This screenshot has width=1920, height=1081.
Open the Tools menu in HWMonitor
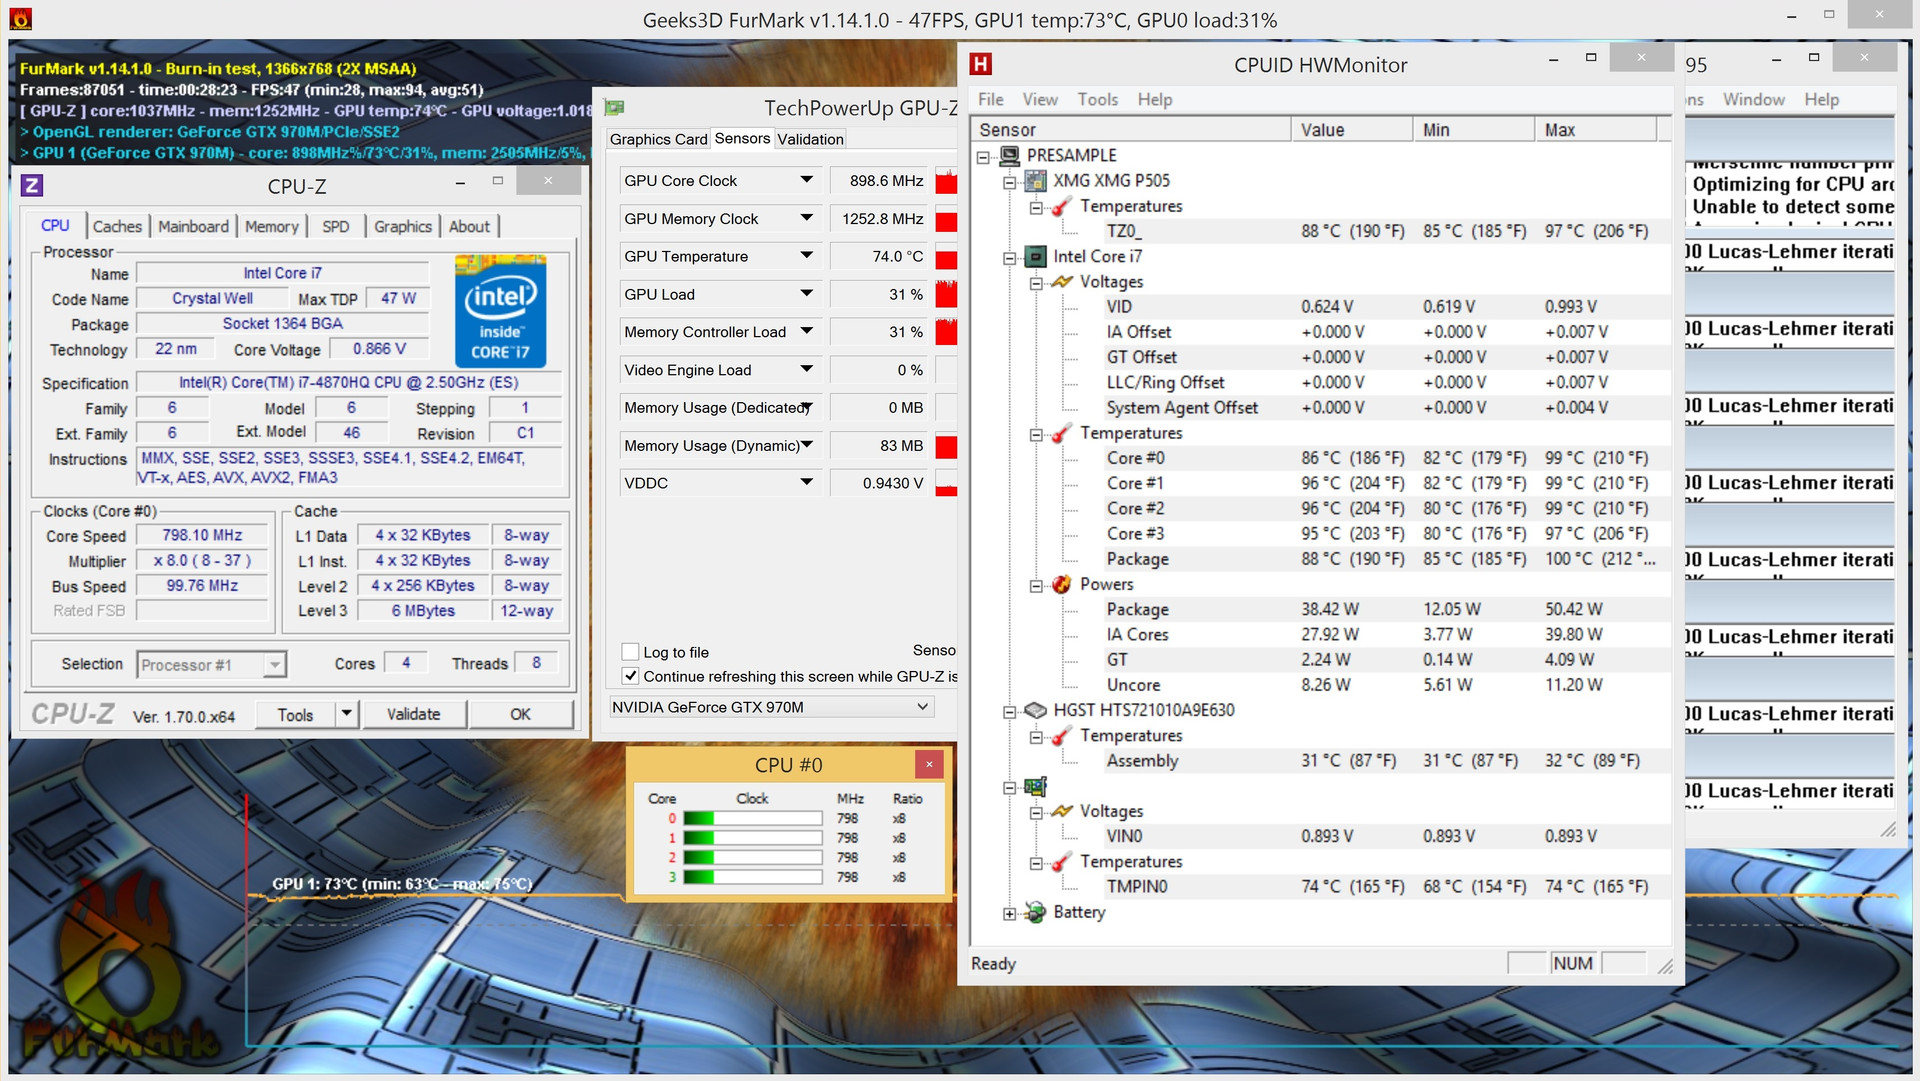click(1097, 99)
